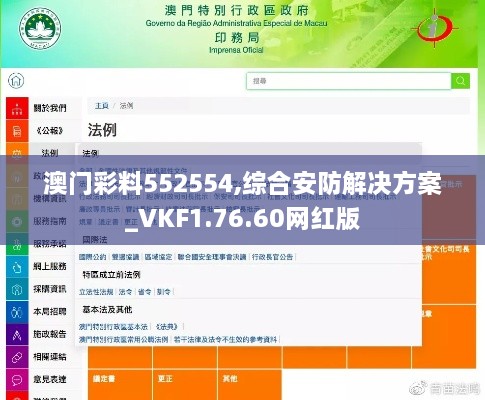
Task: Click the orange document icon for 《公報》
Action: [17, 131]
